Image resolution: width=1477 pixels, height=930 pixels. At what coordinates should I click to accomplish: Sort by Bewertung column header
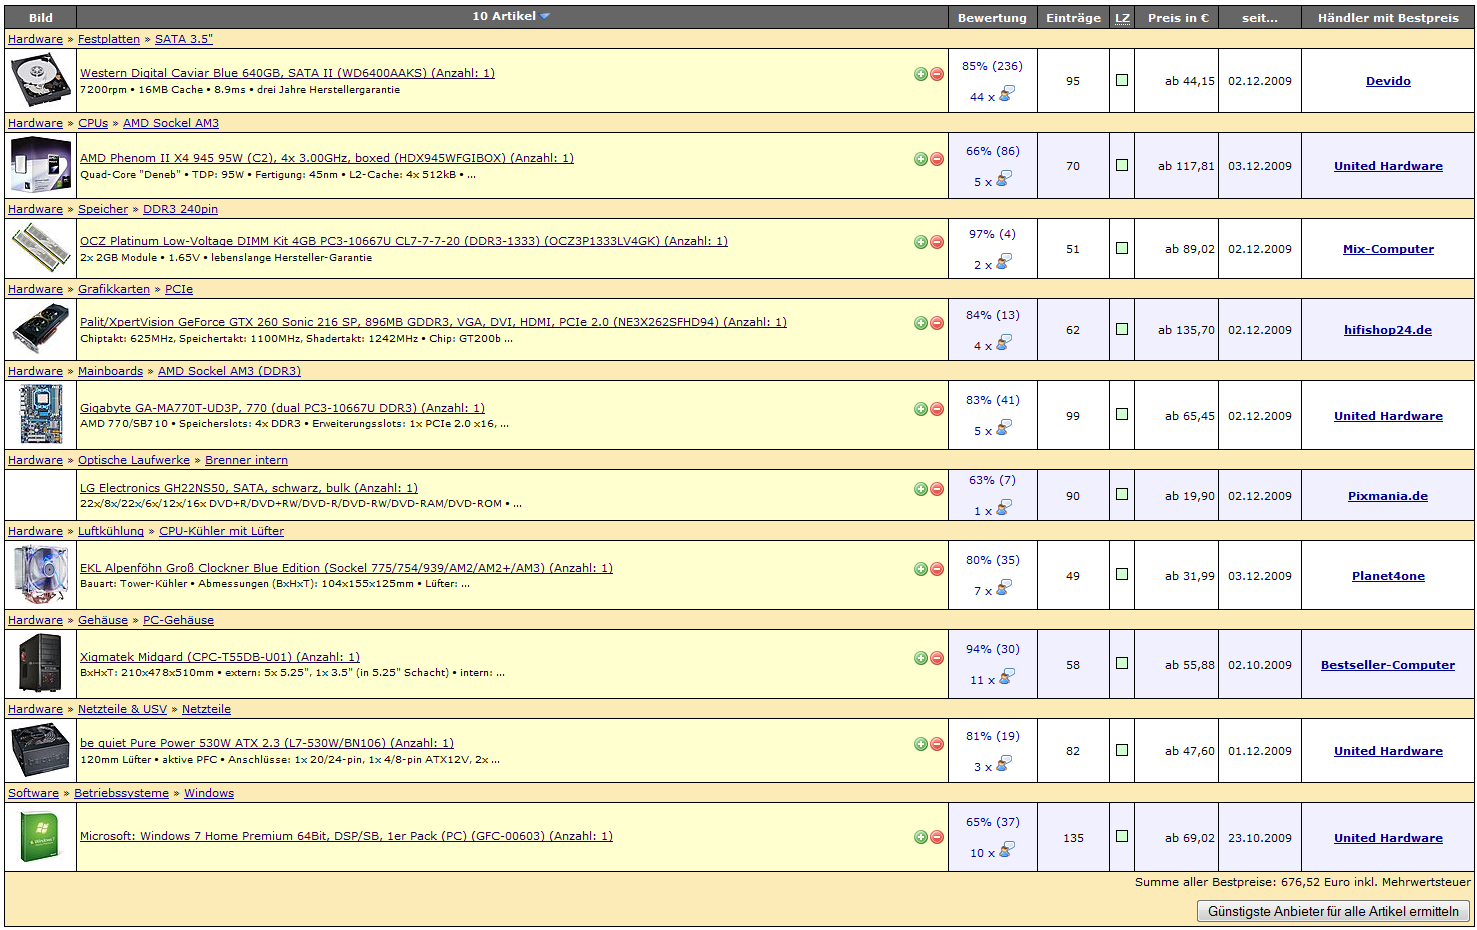[992, 17]
